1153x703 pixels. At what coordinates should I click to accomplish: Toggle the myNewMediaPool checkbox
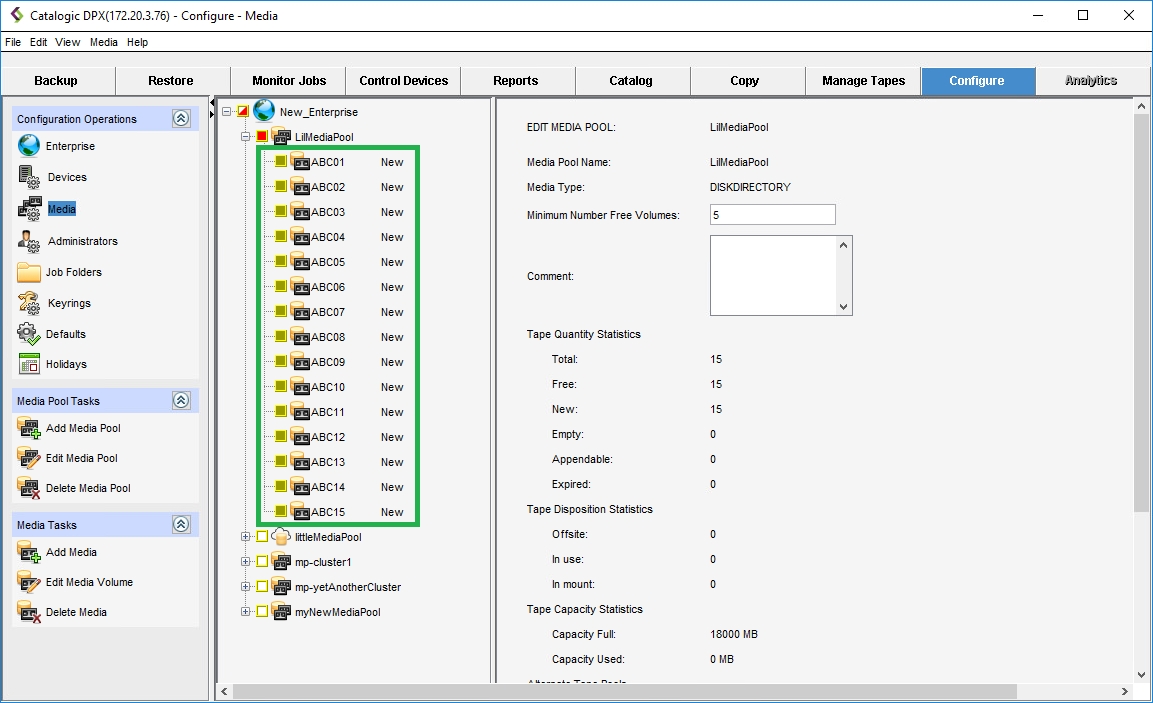(262, 612)
